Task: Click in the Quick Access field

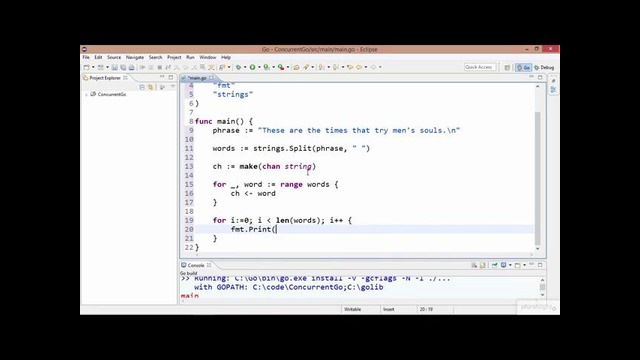Action: click(x=480, y=67)
